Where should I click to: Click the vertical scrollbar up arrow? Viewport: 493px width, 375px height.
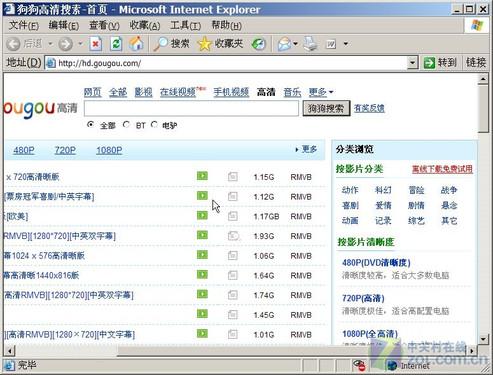point(483,79)
